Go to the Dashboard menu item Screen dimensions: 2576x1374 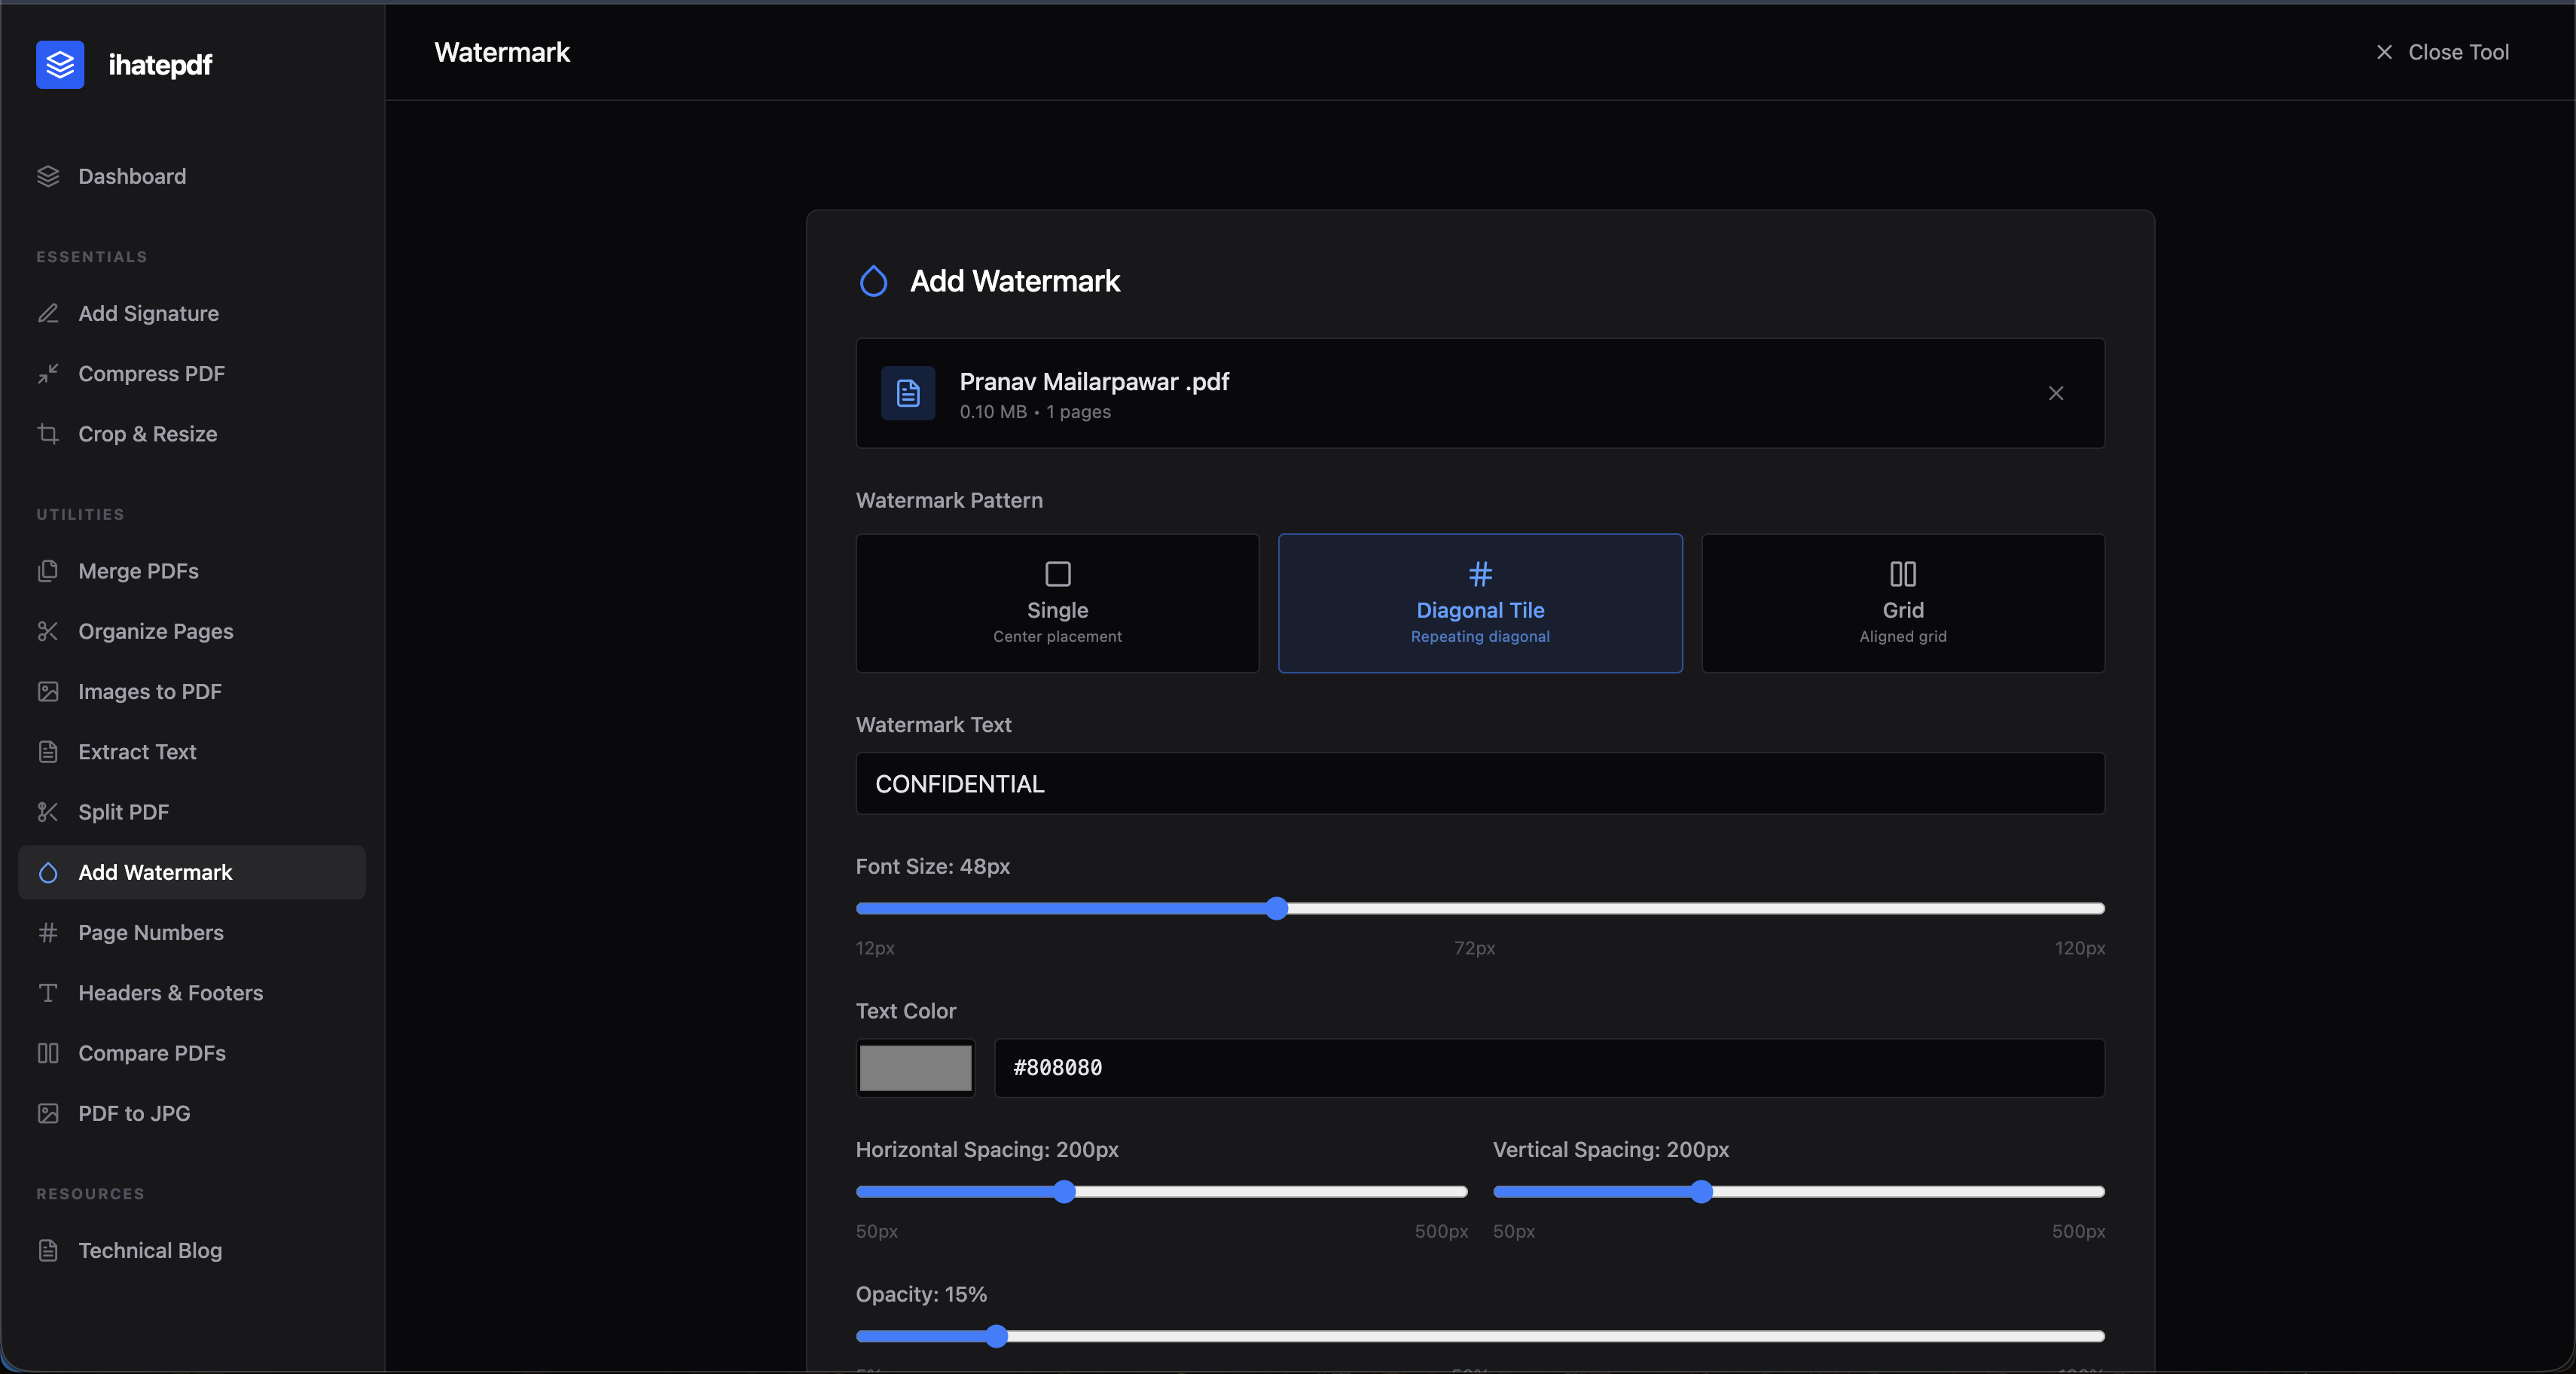tap(132, 176)
